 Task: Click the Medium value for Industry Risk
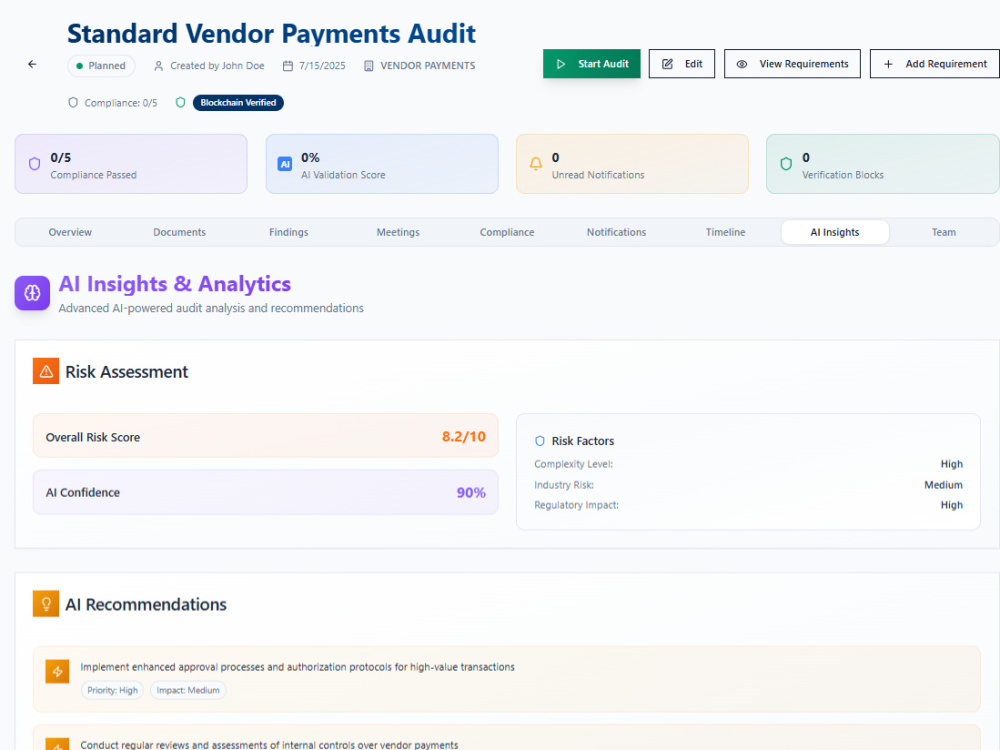click(x=943, y=485)
